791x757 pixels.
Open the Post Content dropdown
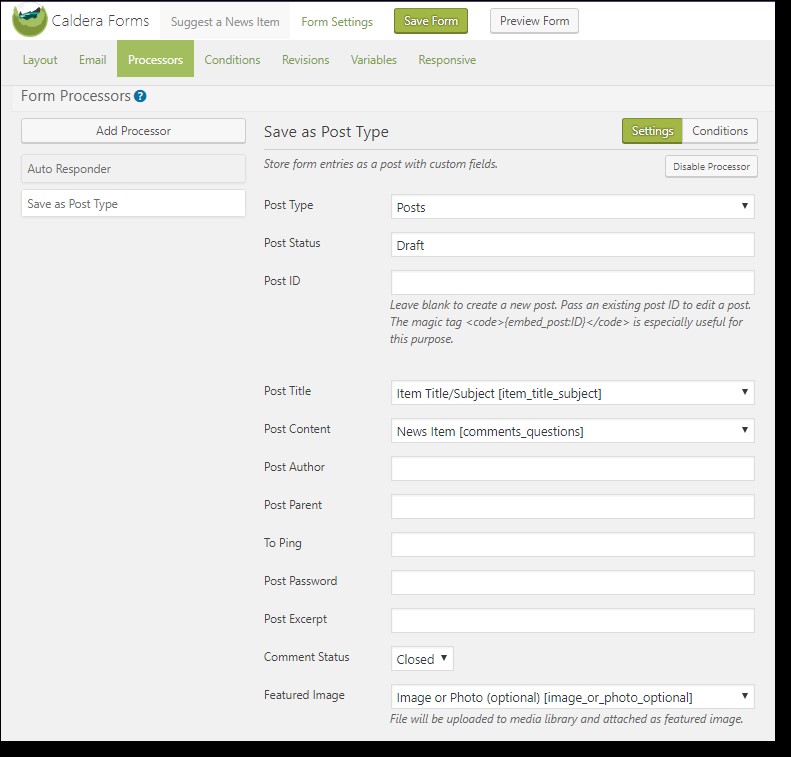point(573,431)
